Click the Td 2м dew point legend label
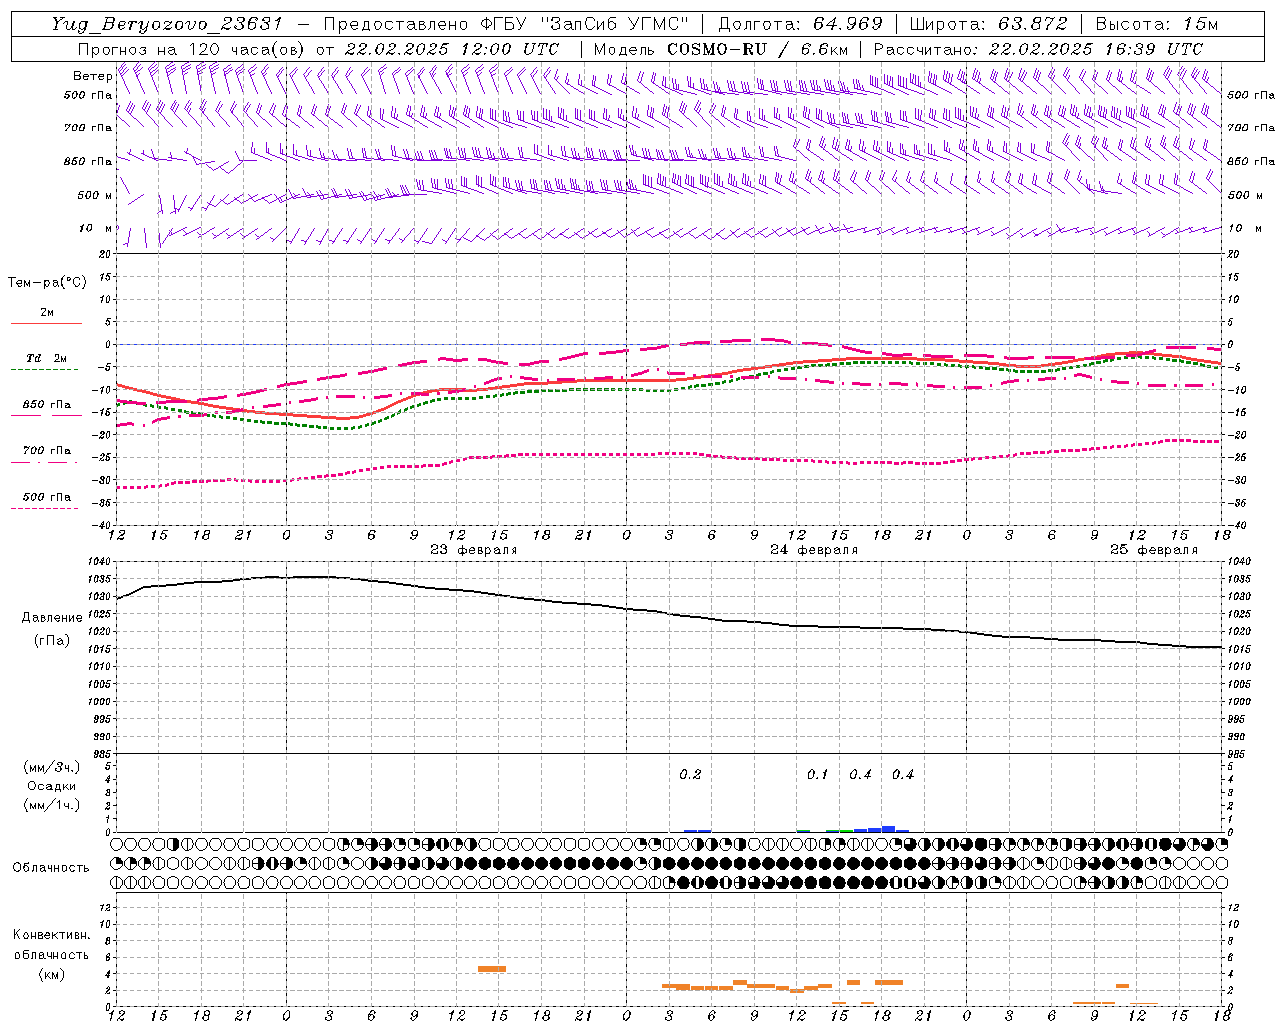 [47, 358]
